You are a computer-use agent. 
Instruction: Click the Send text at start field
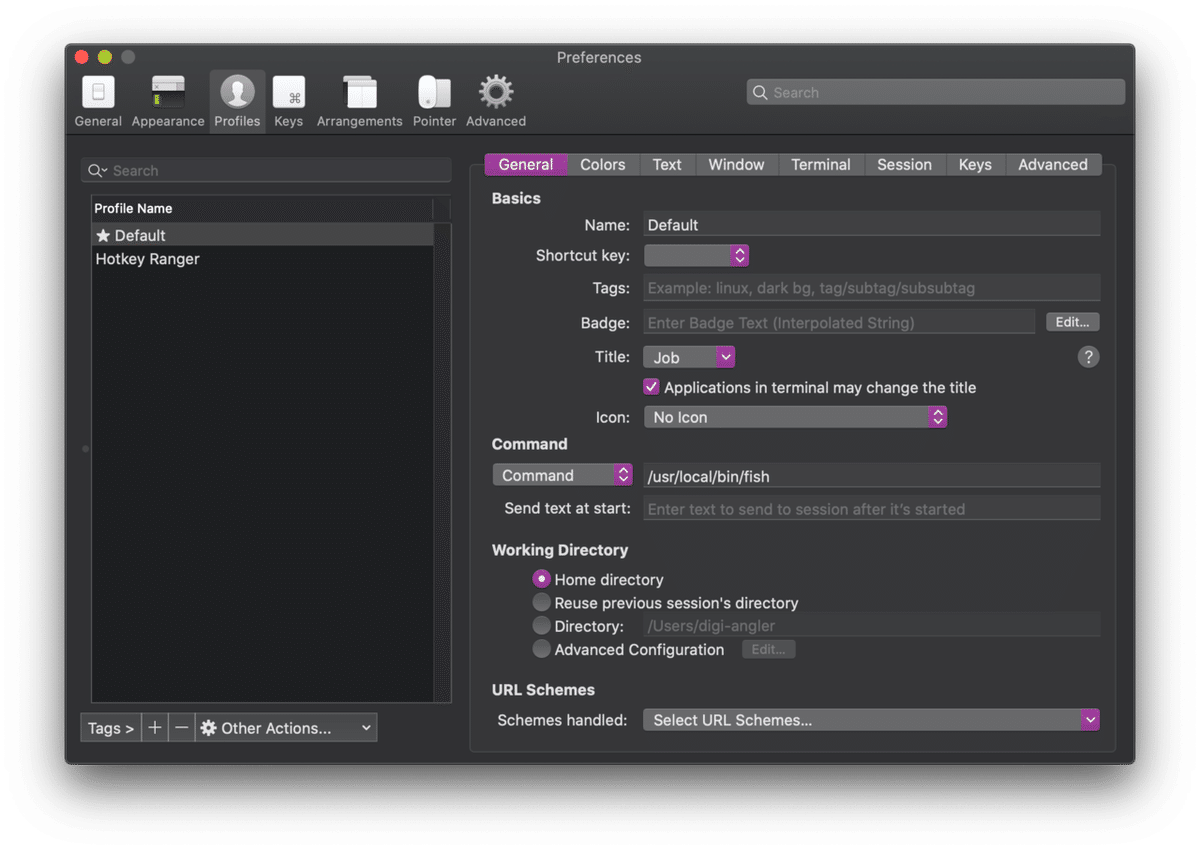tap(872, 509)
